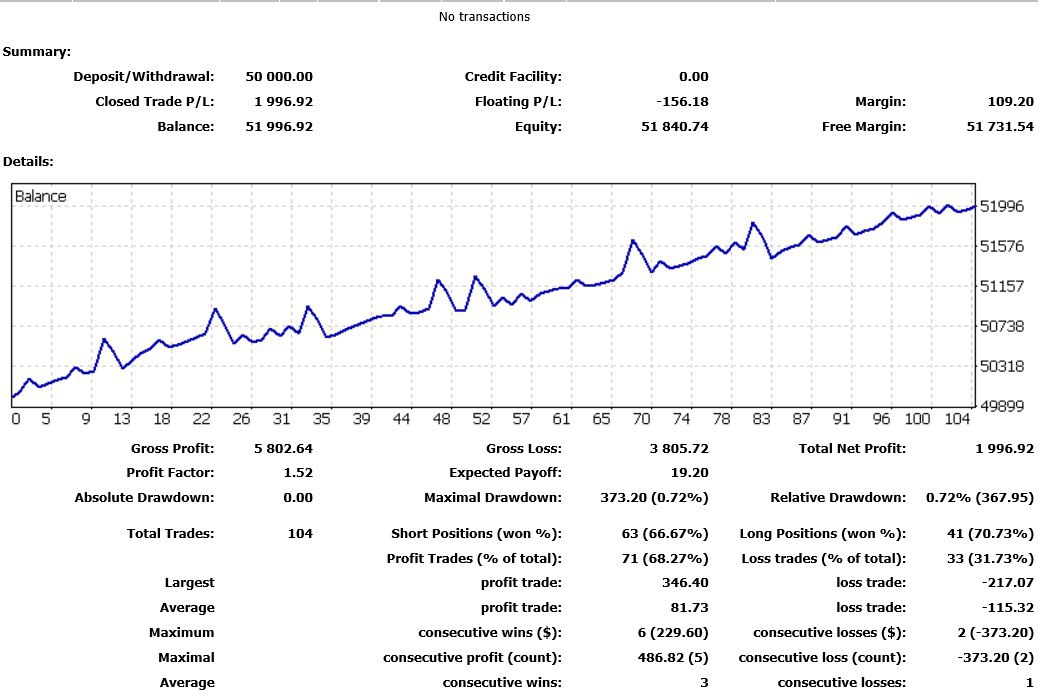Click the Summary heading
This screenshot has width=1063, height=698.
pyautogui.click(x=37, y=52)
